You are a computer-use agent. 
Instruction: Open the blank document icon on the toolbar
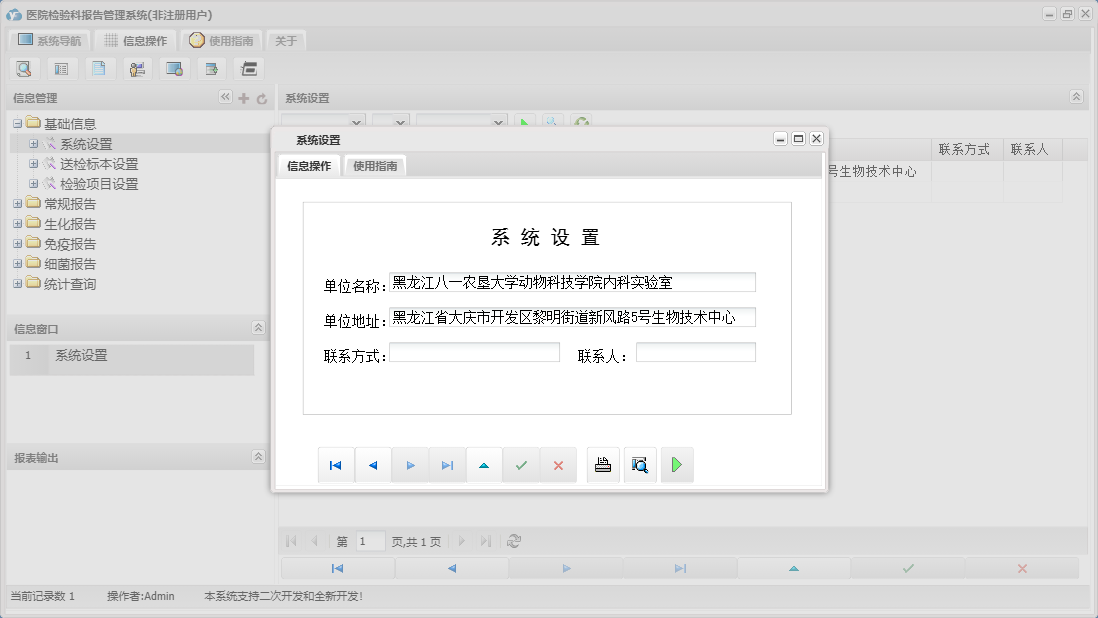(100, 68)
